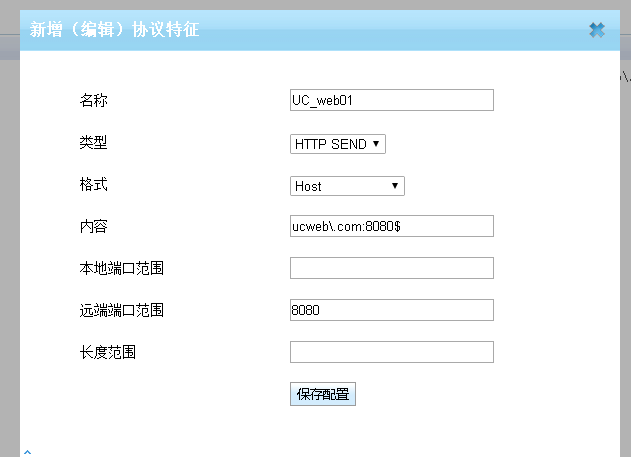The height and width of the screenshot is (457, 631).
Task: Close the 新增（编辑）协议特征 dialog
Action: point(597,30)
